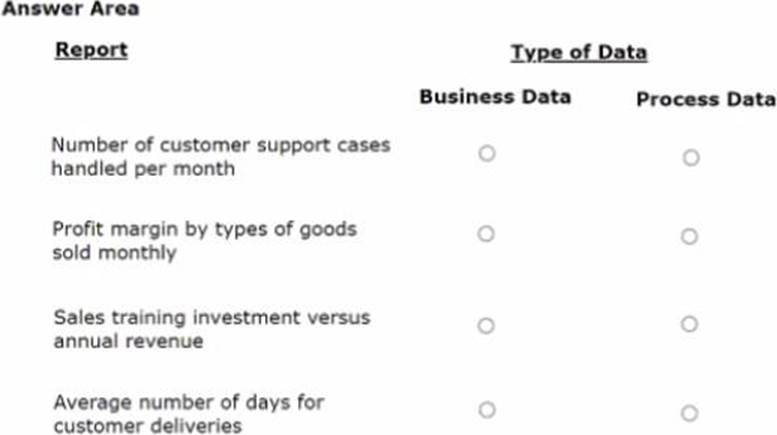
Task: Click the 'Number of customer support cases' line
Action: click(220, 145)
